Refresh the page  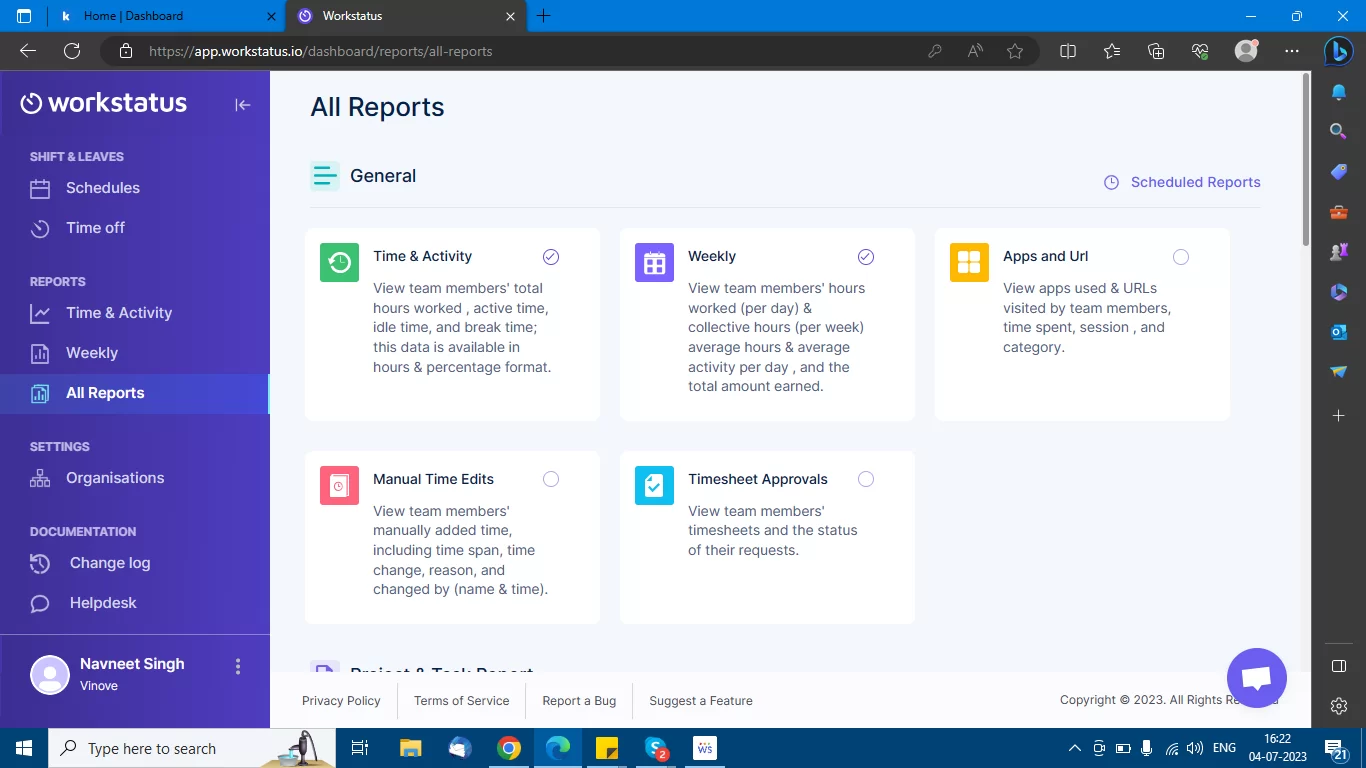pos(72,51)
